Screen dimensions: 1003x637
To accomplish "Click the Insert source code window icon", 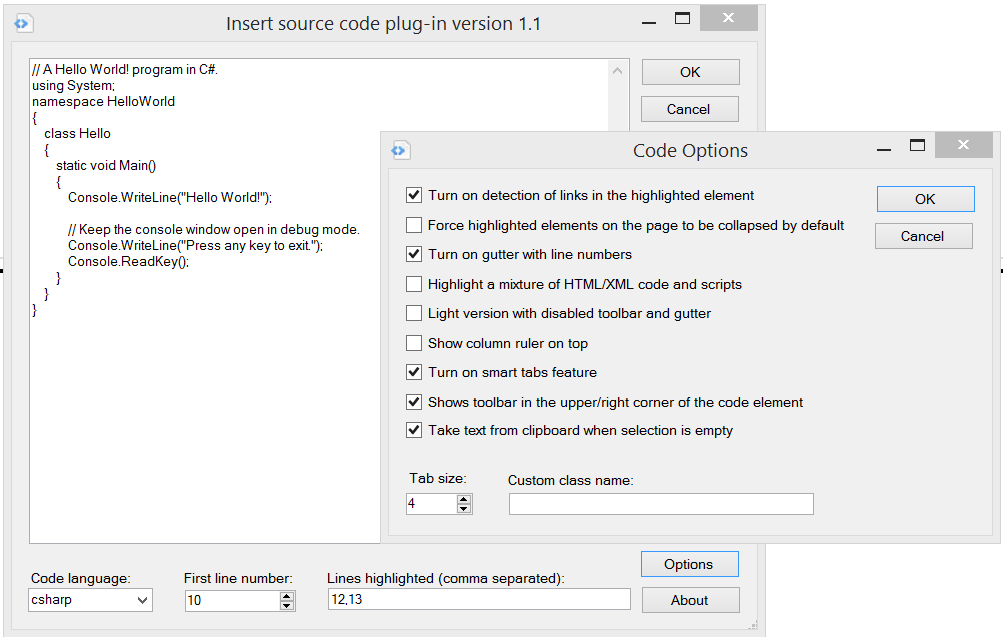I will click(x=25, y=23).
